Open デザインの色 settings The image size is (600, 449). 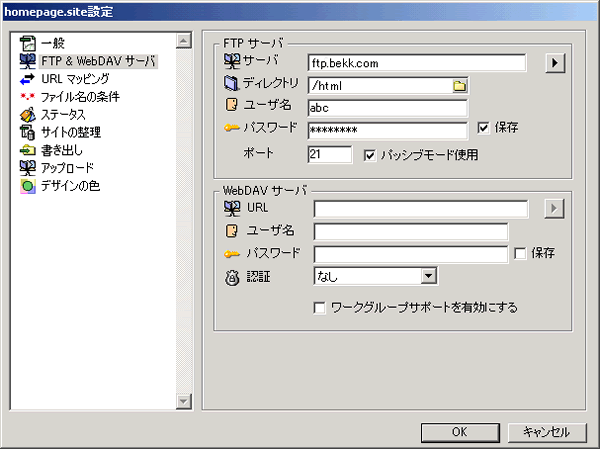[70, 186]
